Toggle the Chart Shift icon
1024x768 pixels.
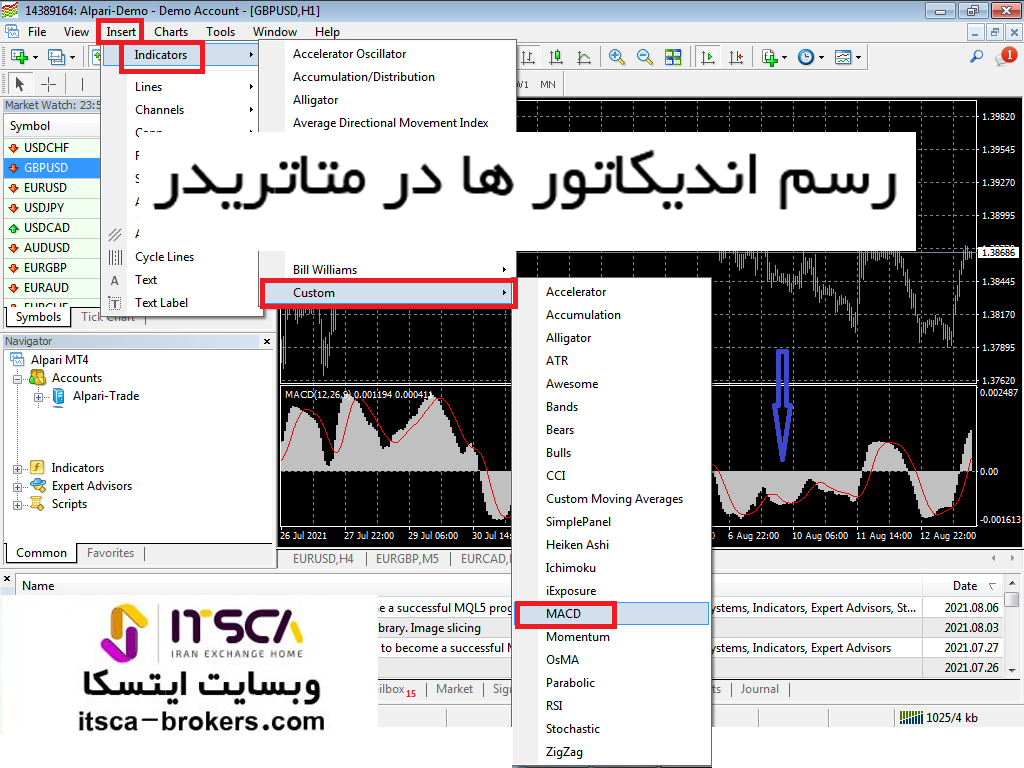736,57
